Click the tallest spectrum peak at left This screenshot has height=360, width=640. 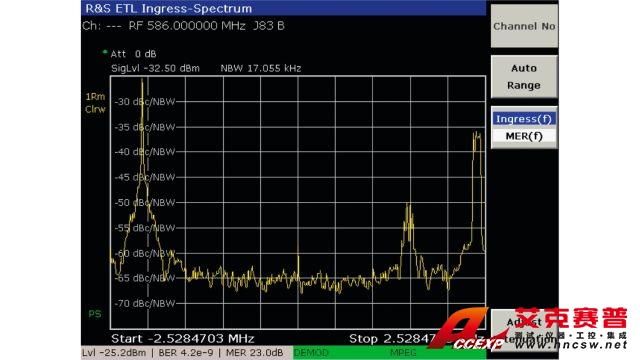[x=142, y=82]
